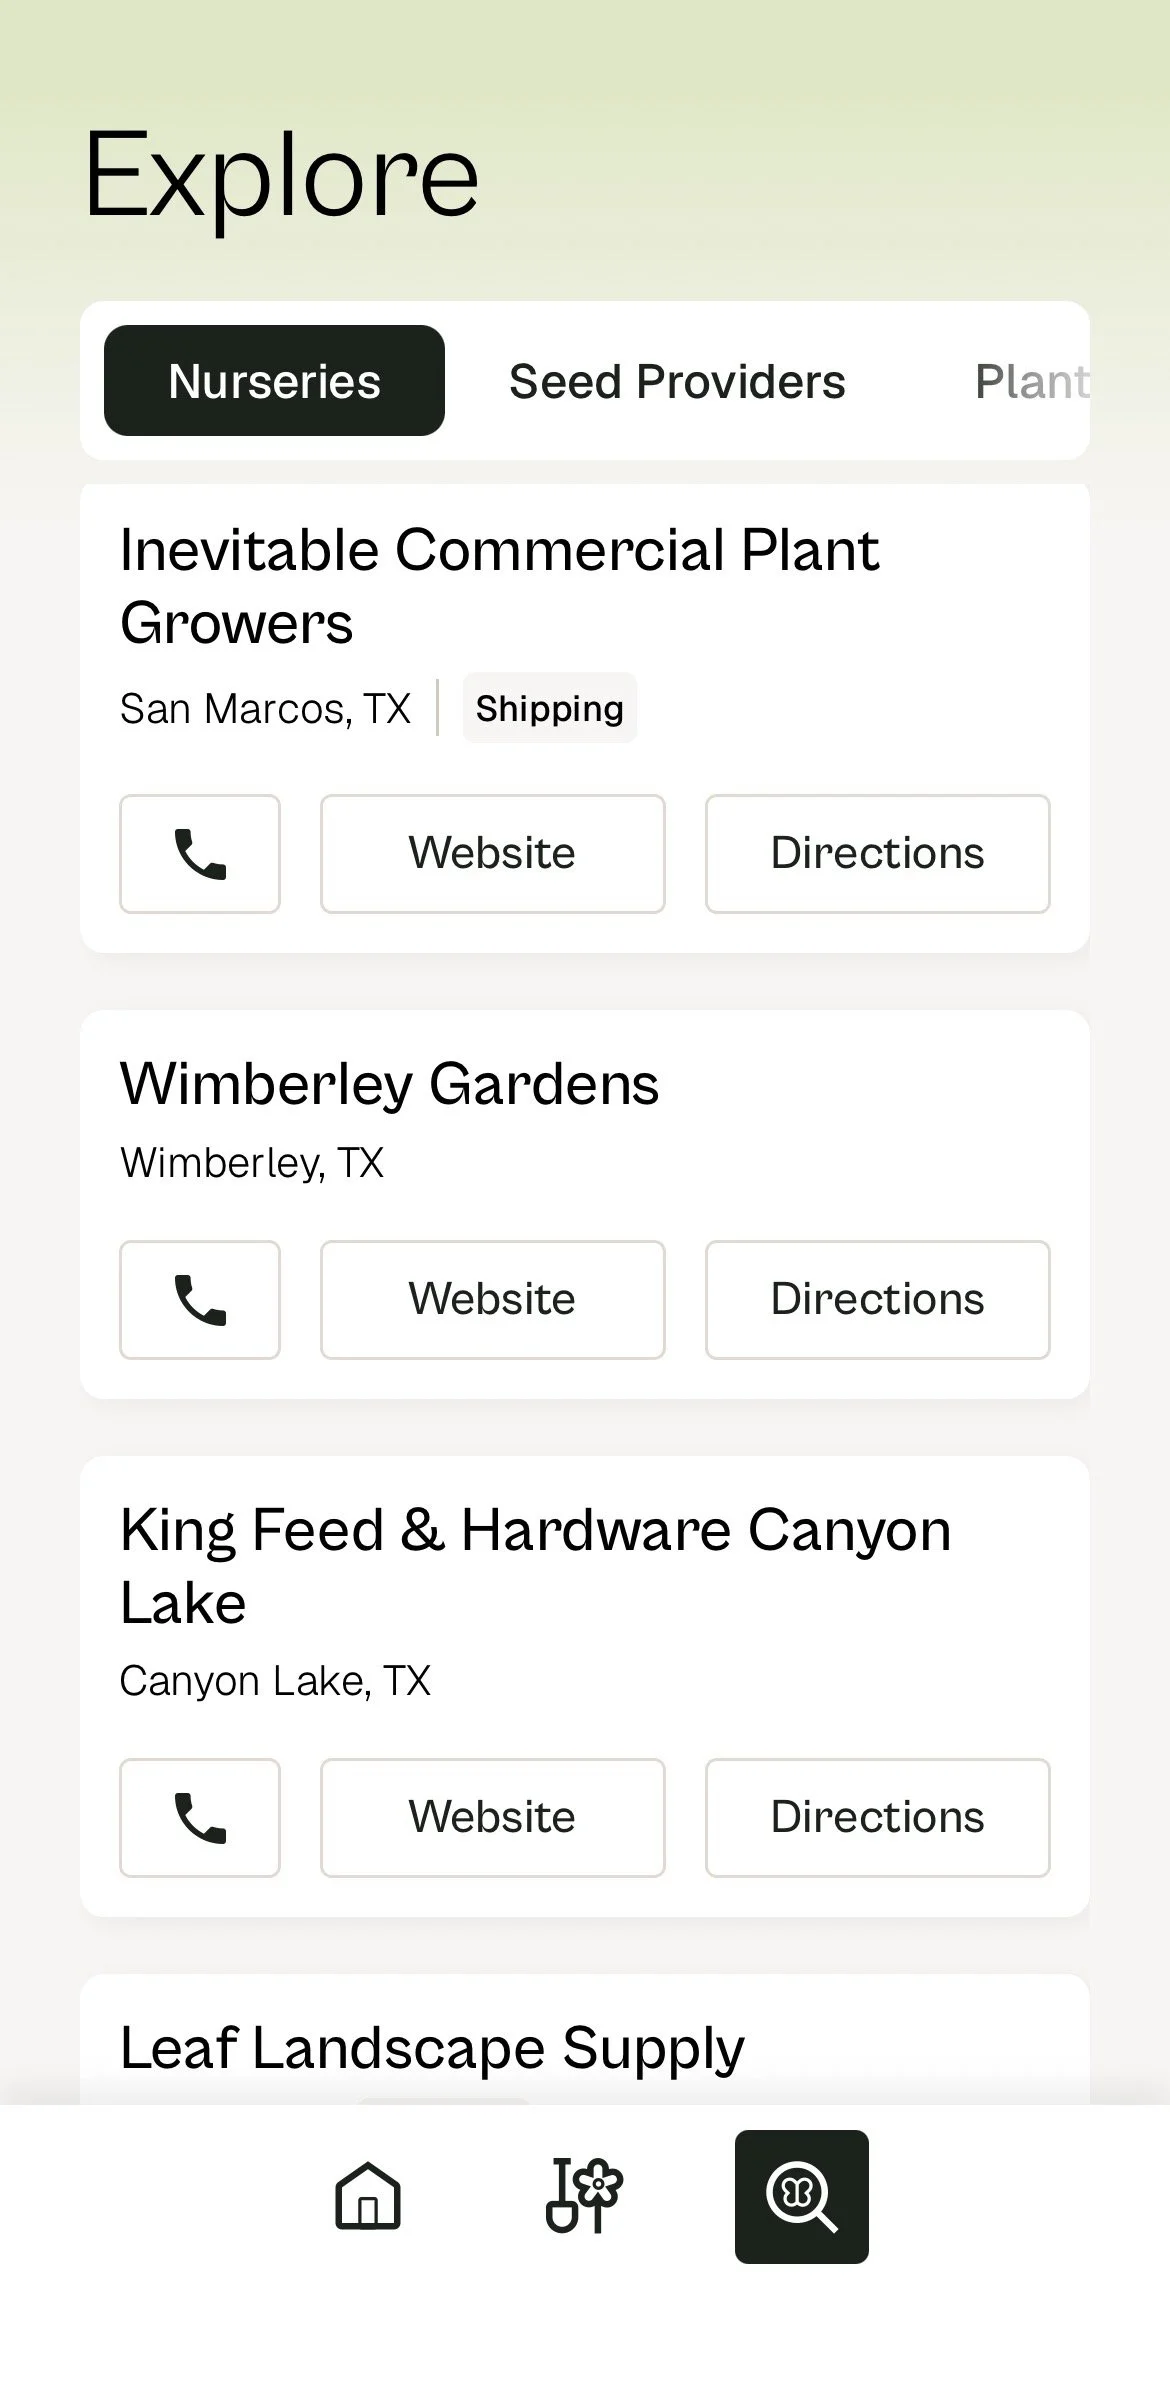Get Directions to King Feed & Hardware
The image size is (1170, 2391).
click(878, 1818)
